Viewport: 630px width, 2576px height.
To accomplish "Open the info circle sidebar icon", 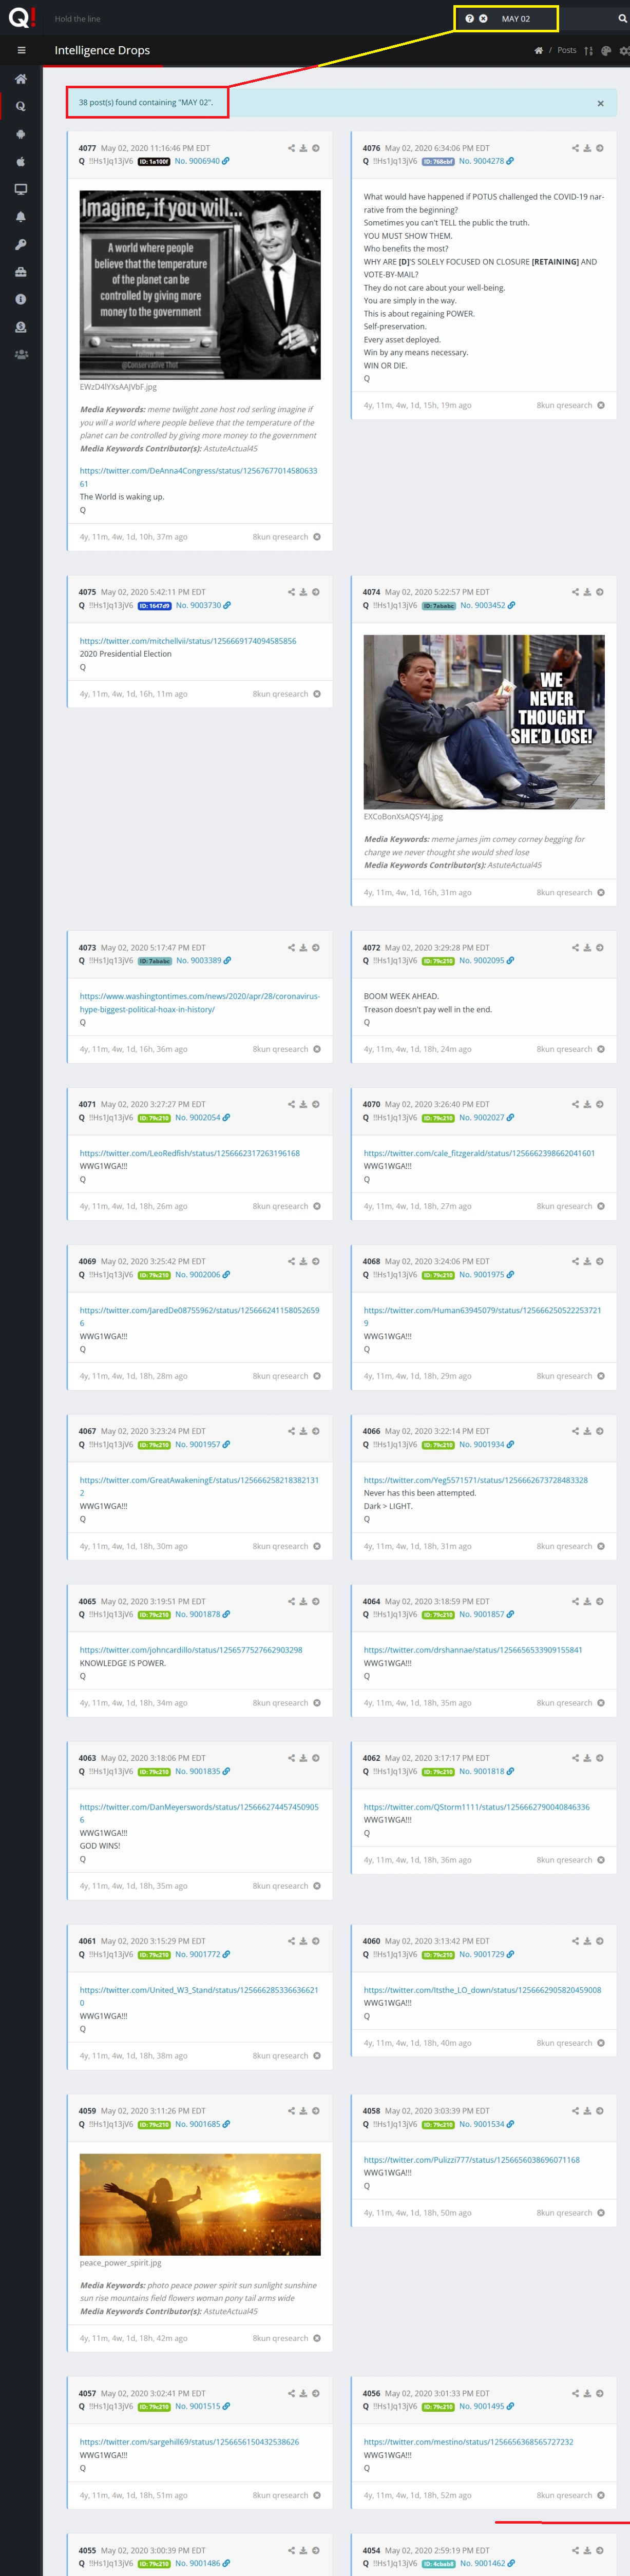I will (x=21, y=299).
